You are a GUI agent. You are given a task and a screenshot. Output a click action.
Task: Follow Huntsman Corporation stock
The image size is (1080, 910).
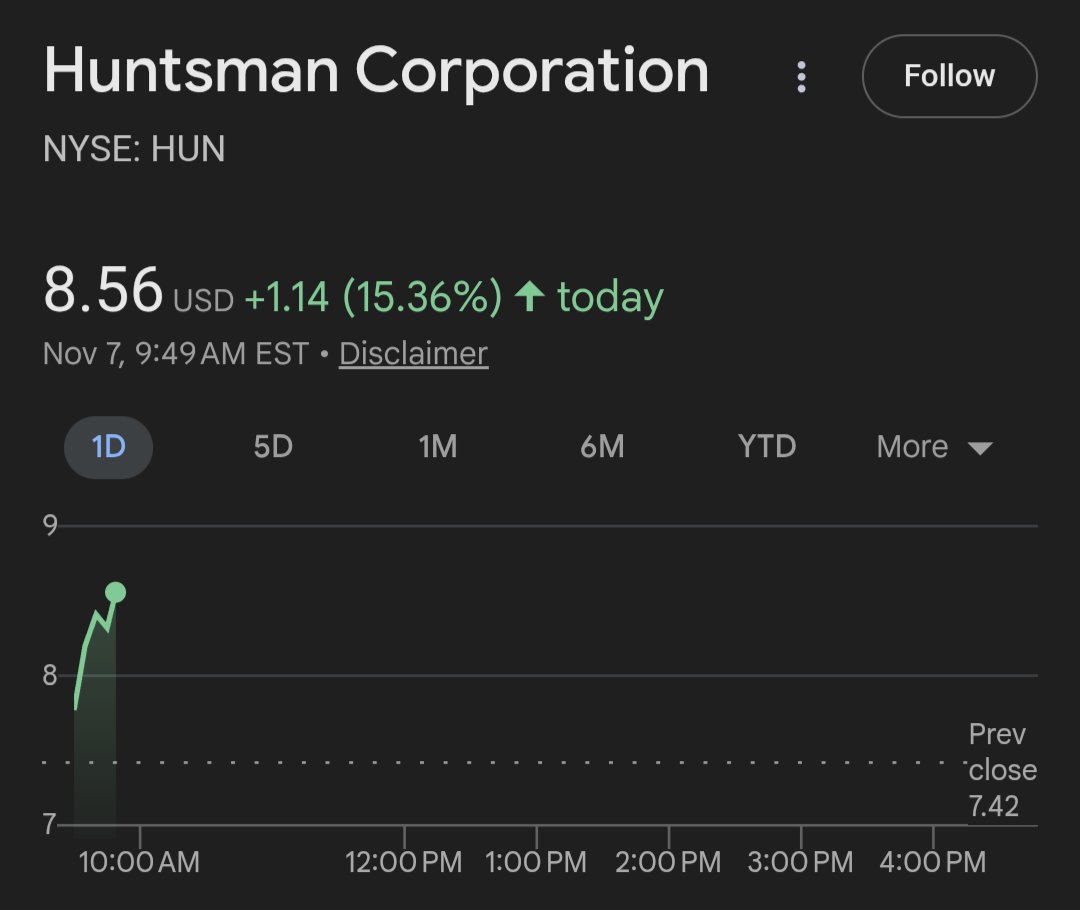pos(949,76)
